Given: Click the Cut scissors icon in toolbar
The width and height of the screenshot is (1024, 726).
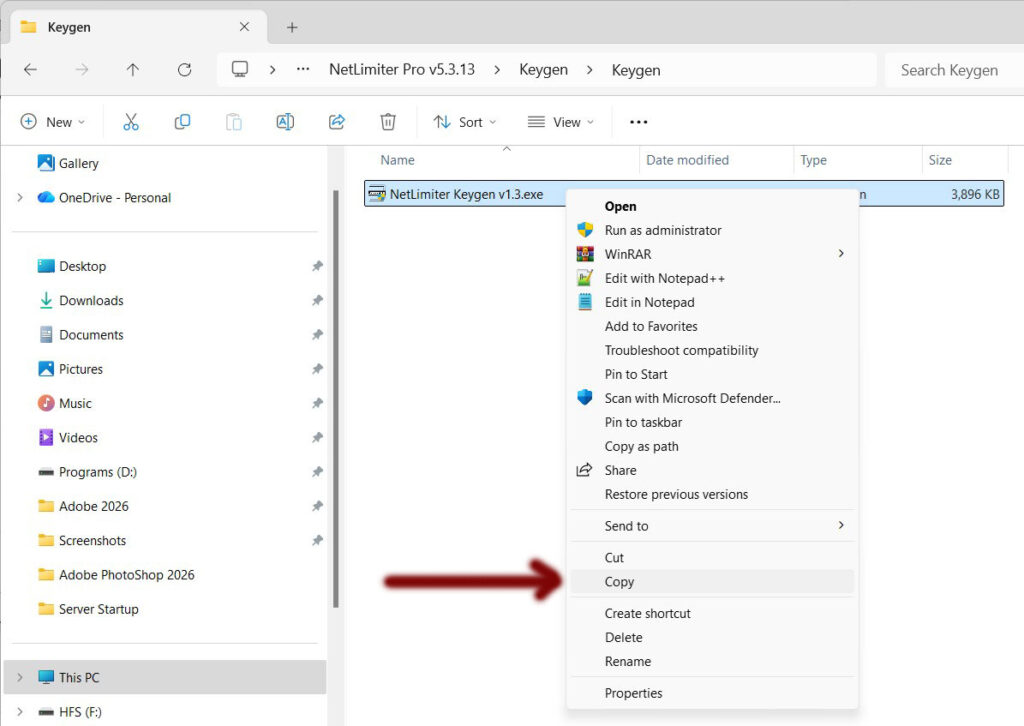Looking at the screenshot, I should [x=131, y=122].
